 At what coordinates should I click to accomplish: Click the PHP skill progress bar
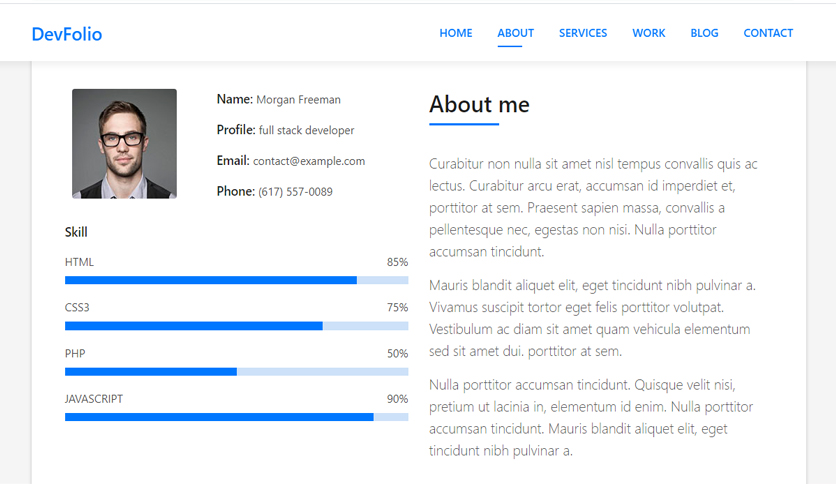click(x=237, y=372)
